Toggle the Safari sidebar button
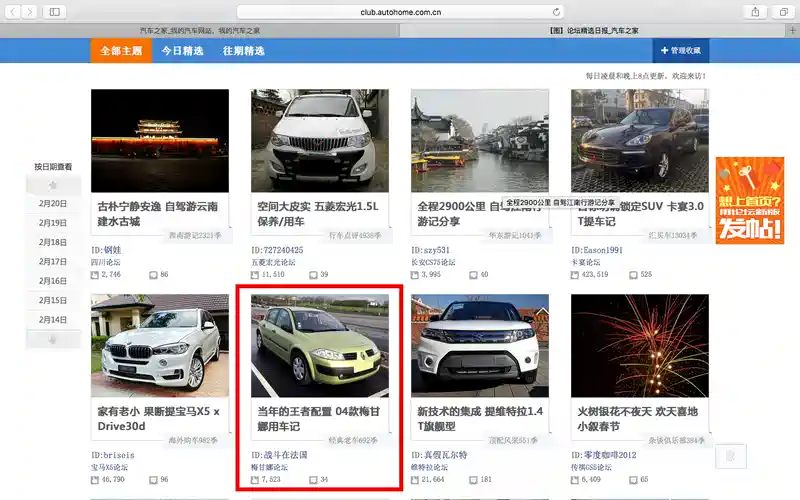This screenshot has width=800, height=500. coord(54,11)
